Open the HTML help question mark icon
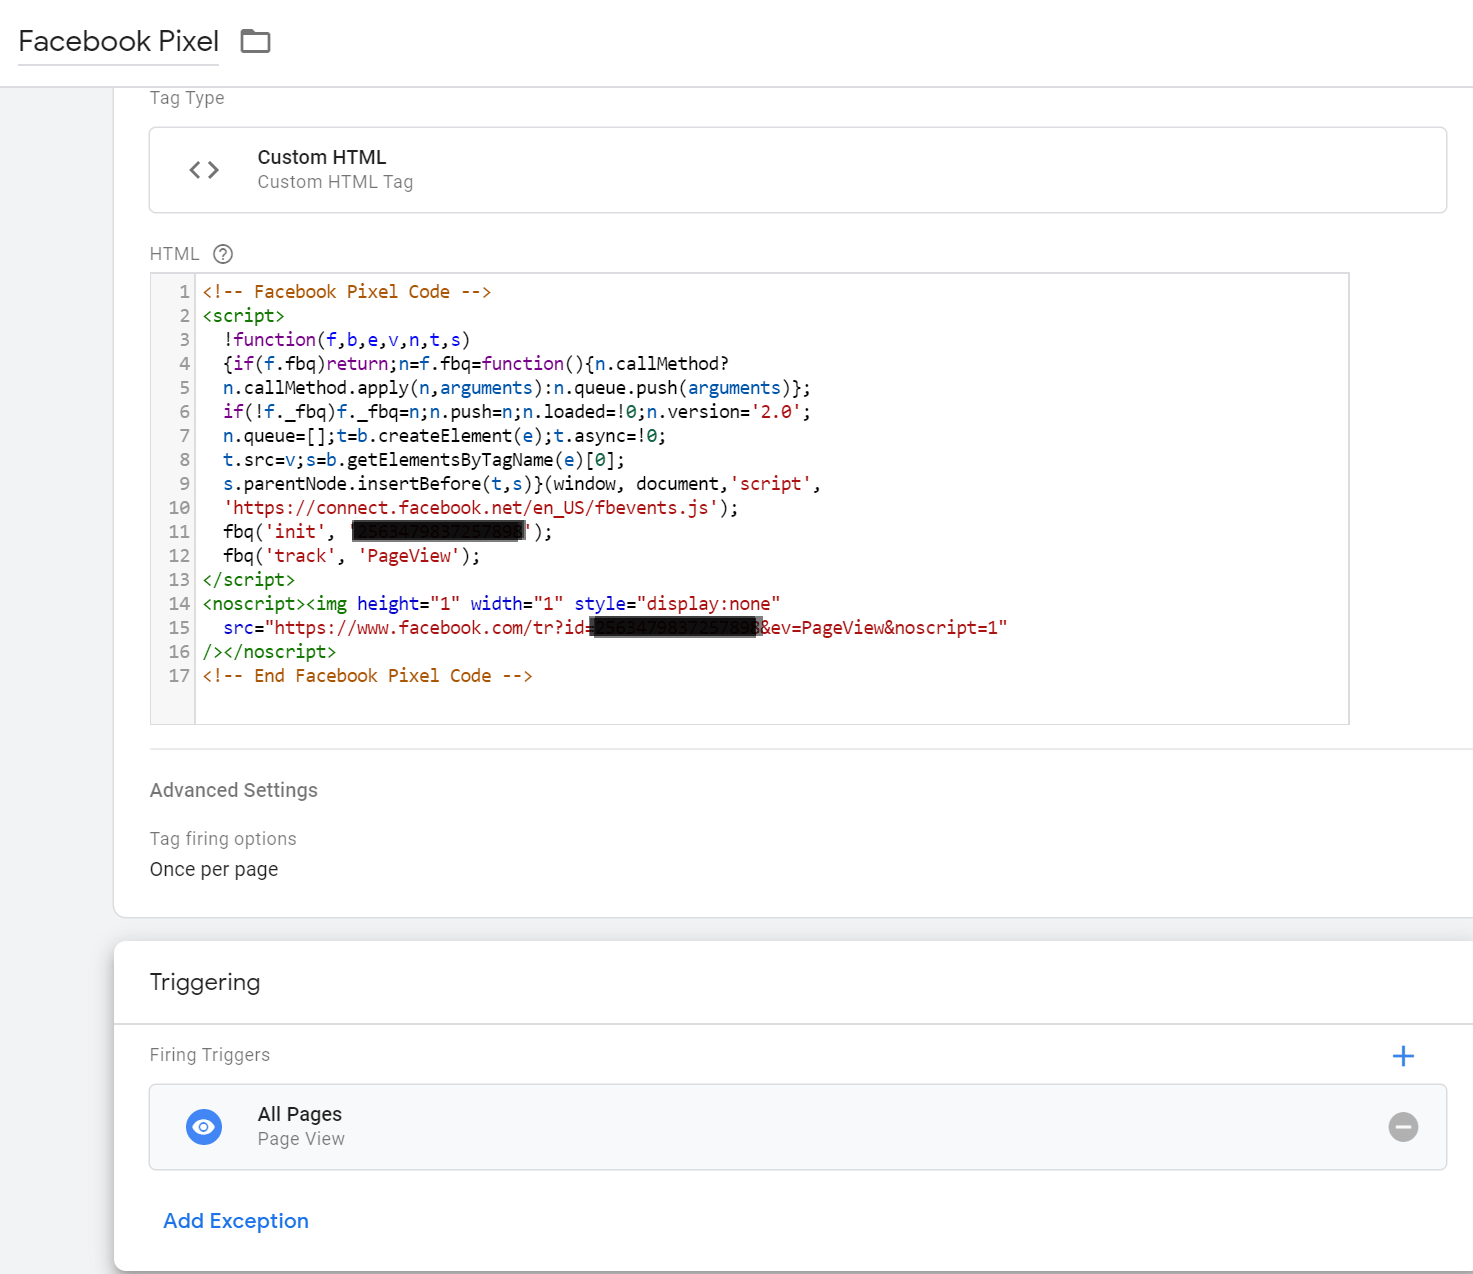 223,254
